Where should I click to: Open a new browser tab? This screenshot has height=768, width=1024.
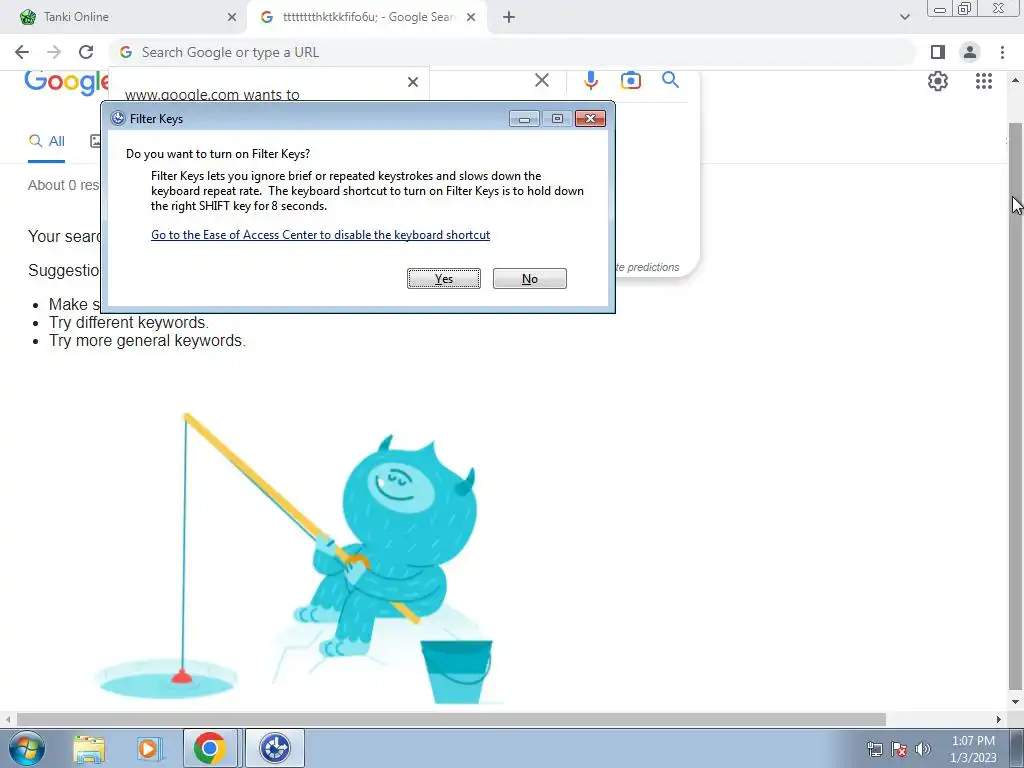point(509,17)
